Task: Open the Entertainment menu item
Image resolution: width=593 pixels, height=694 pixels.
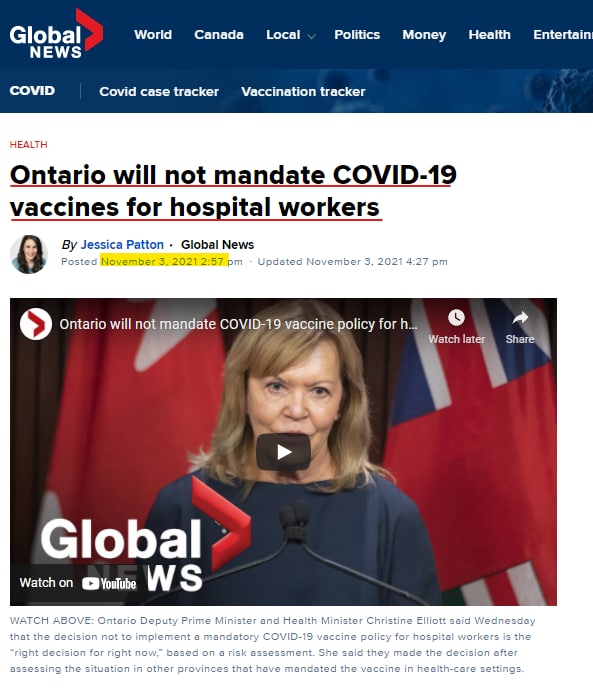Action: pos(563,35)
